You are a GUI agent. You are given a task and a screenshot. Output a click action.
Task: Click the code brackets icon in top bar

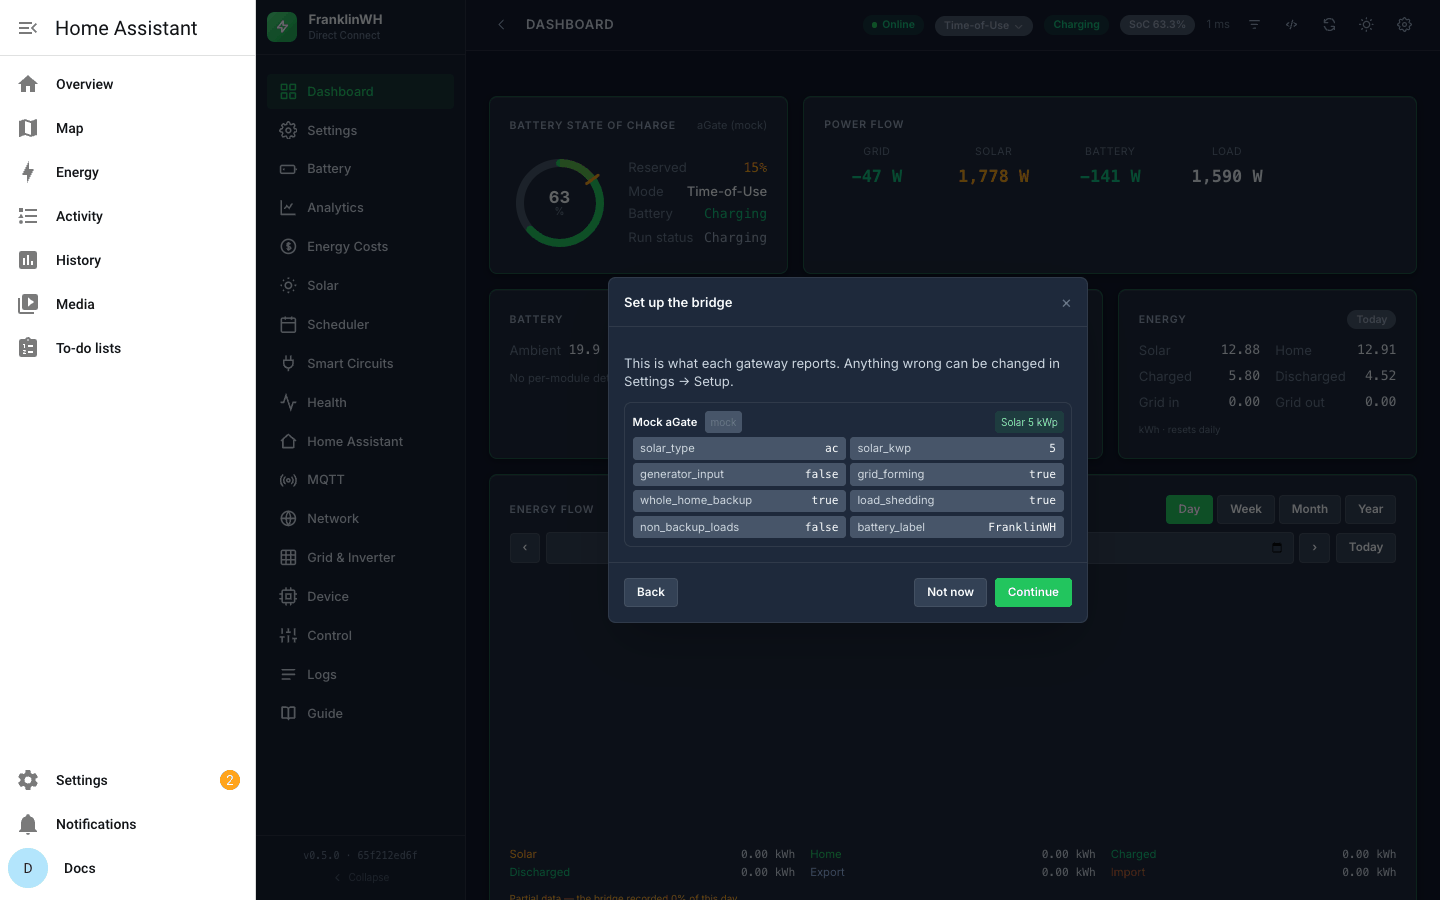[x=1292, y=25]
